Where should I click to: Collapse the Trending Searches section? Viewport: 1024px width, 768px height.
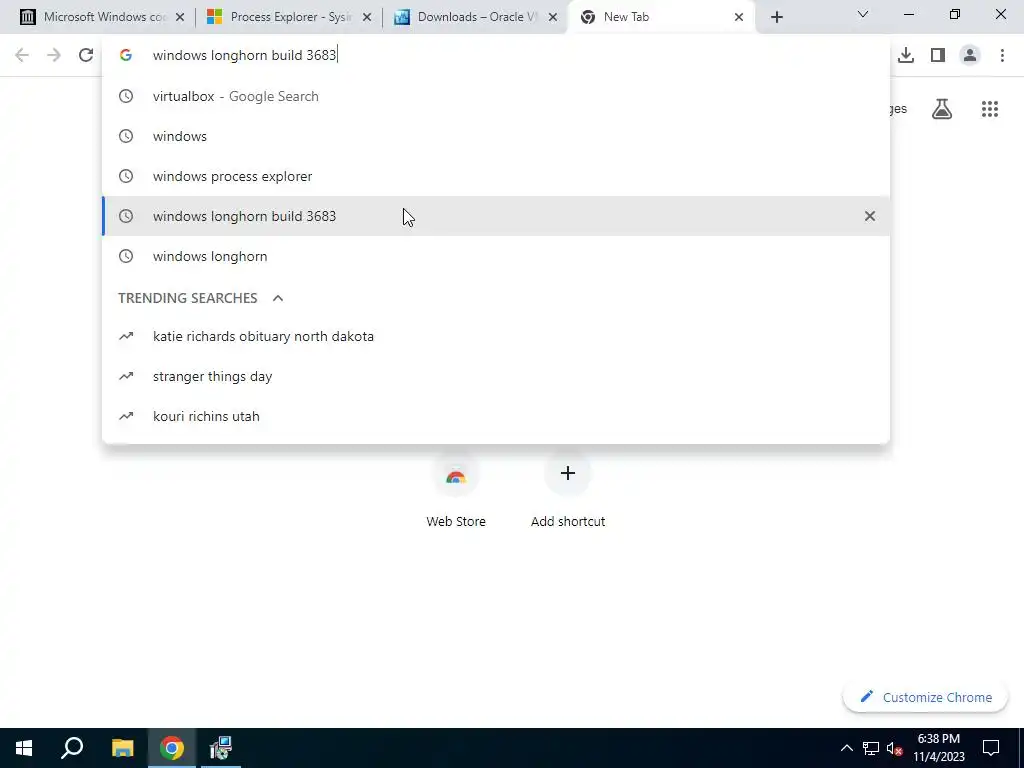[x=278, y=298]
